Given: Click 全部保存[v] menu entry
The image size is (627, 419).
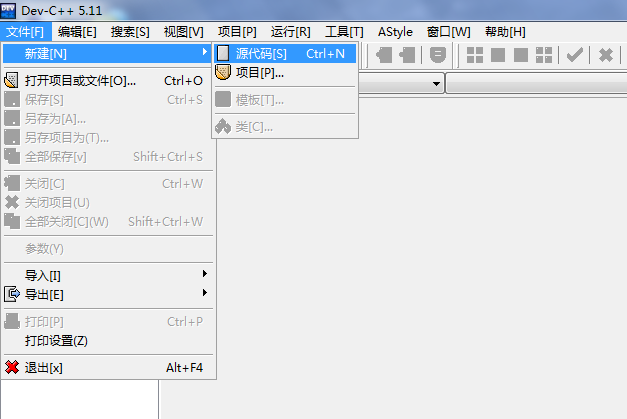Looking at the screenshot, I should pos(108,157).
